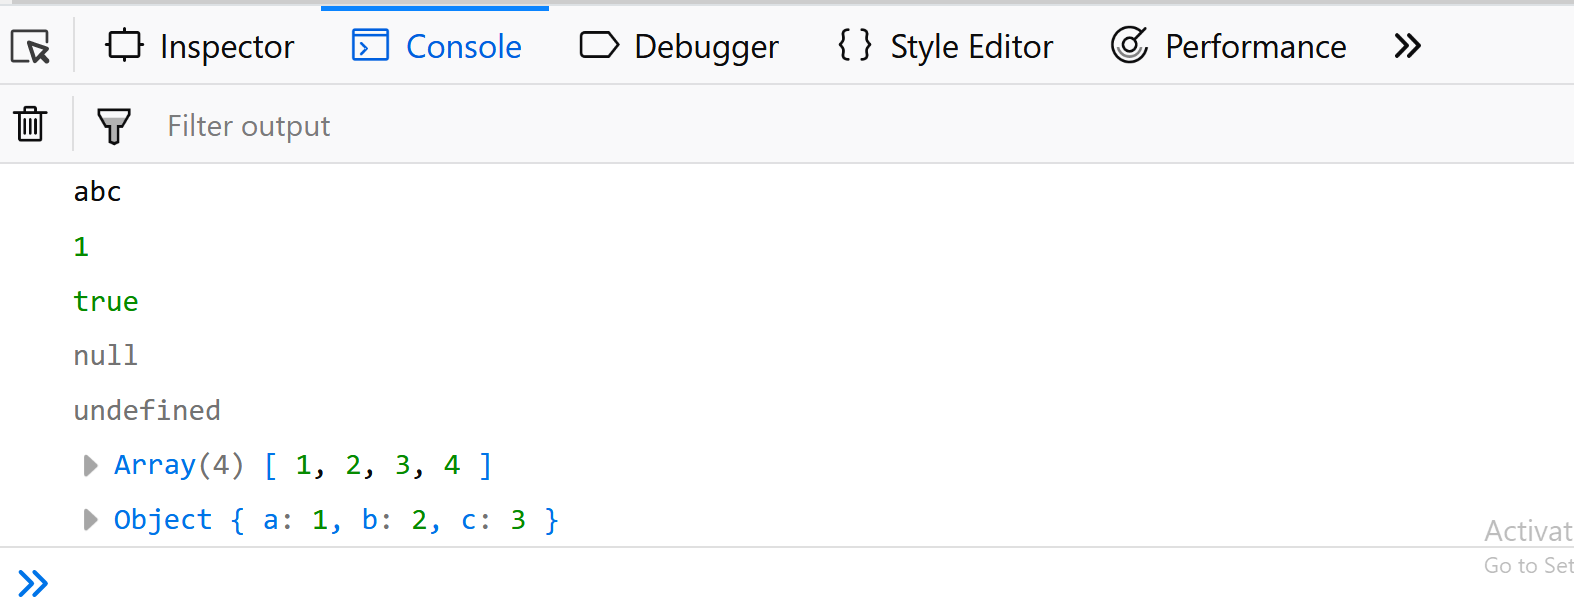Activate the node picker tool
The image size is (1574, 604).
tap(30, 46)
